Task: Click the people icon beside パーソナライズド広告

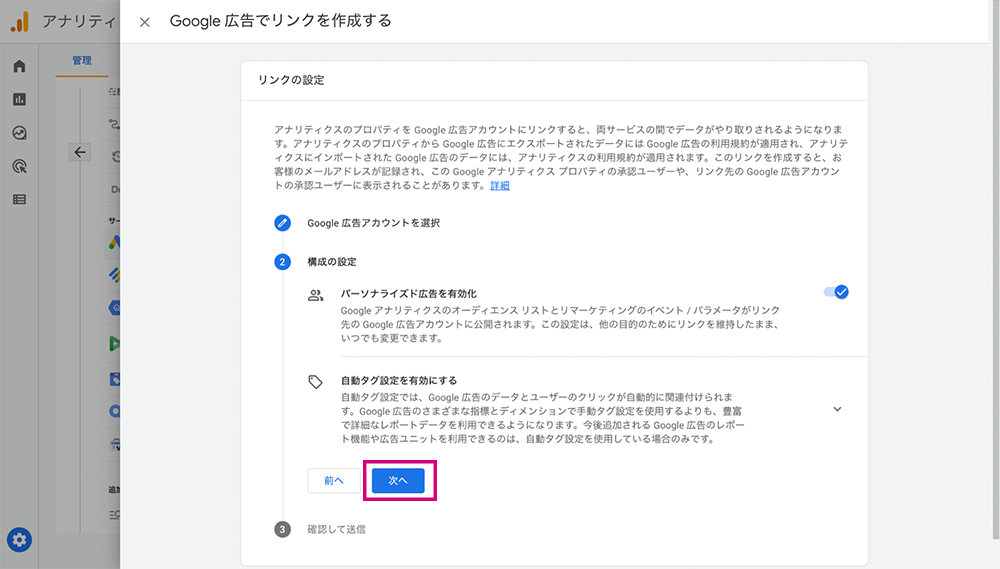Action: tap(316, 295)
